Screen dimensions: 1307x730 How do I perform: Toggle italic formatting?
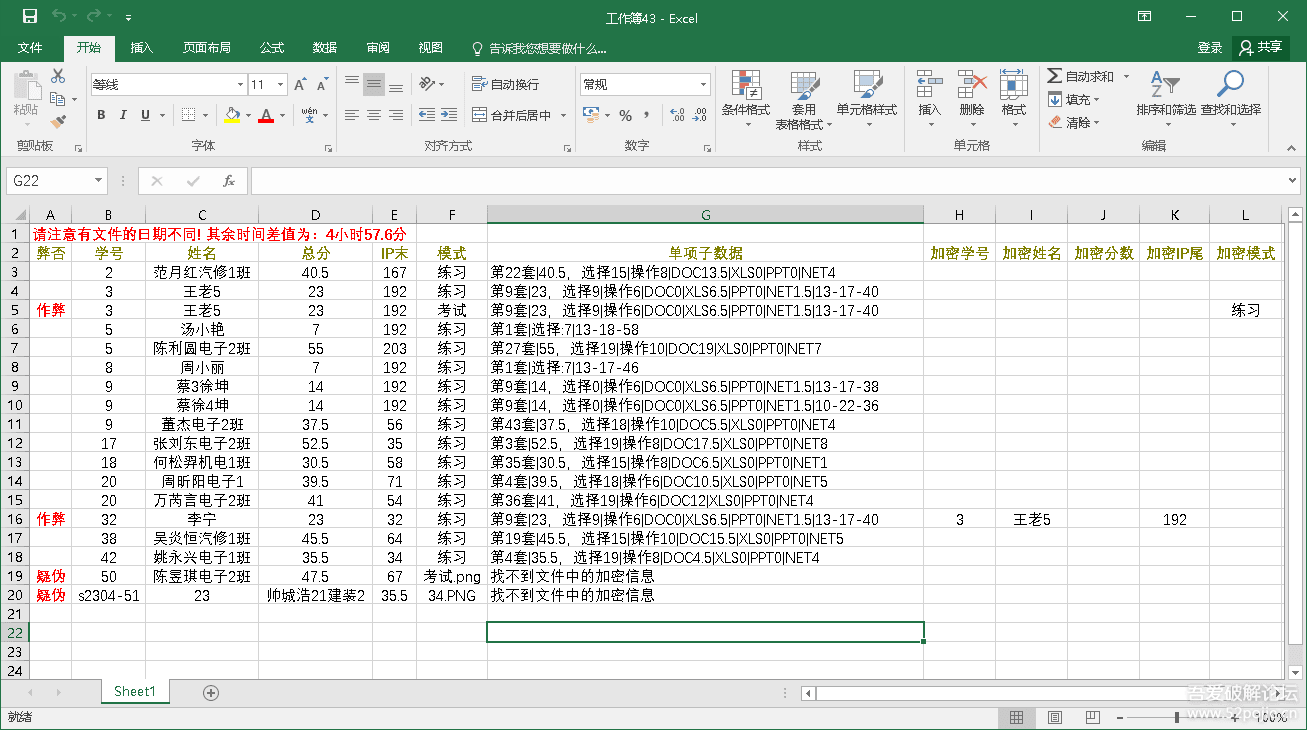pyautogui.click(x=123, y=116)
